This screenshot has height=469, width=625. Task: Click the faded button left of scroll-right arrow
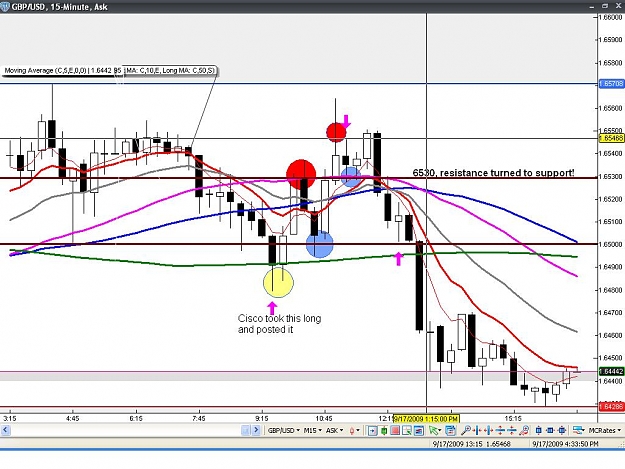pos(246,430)
